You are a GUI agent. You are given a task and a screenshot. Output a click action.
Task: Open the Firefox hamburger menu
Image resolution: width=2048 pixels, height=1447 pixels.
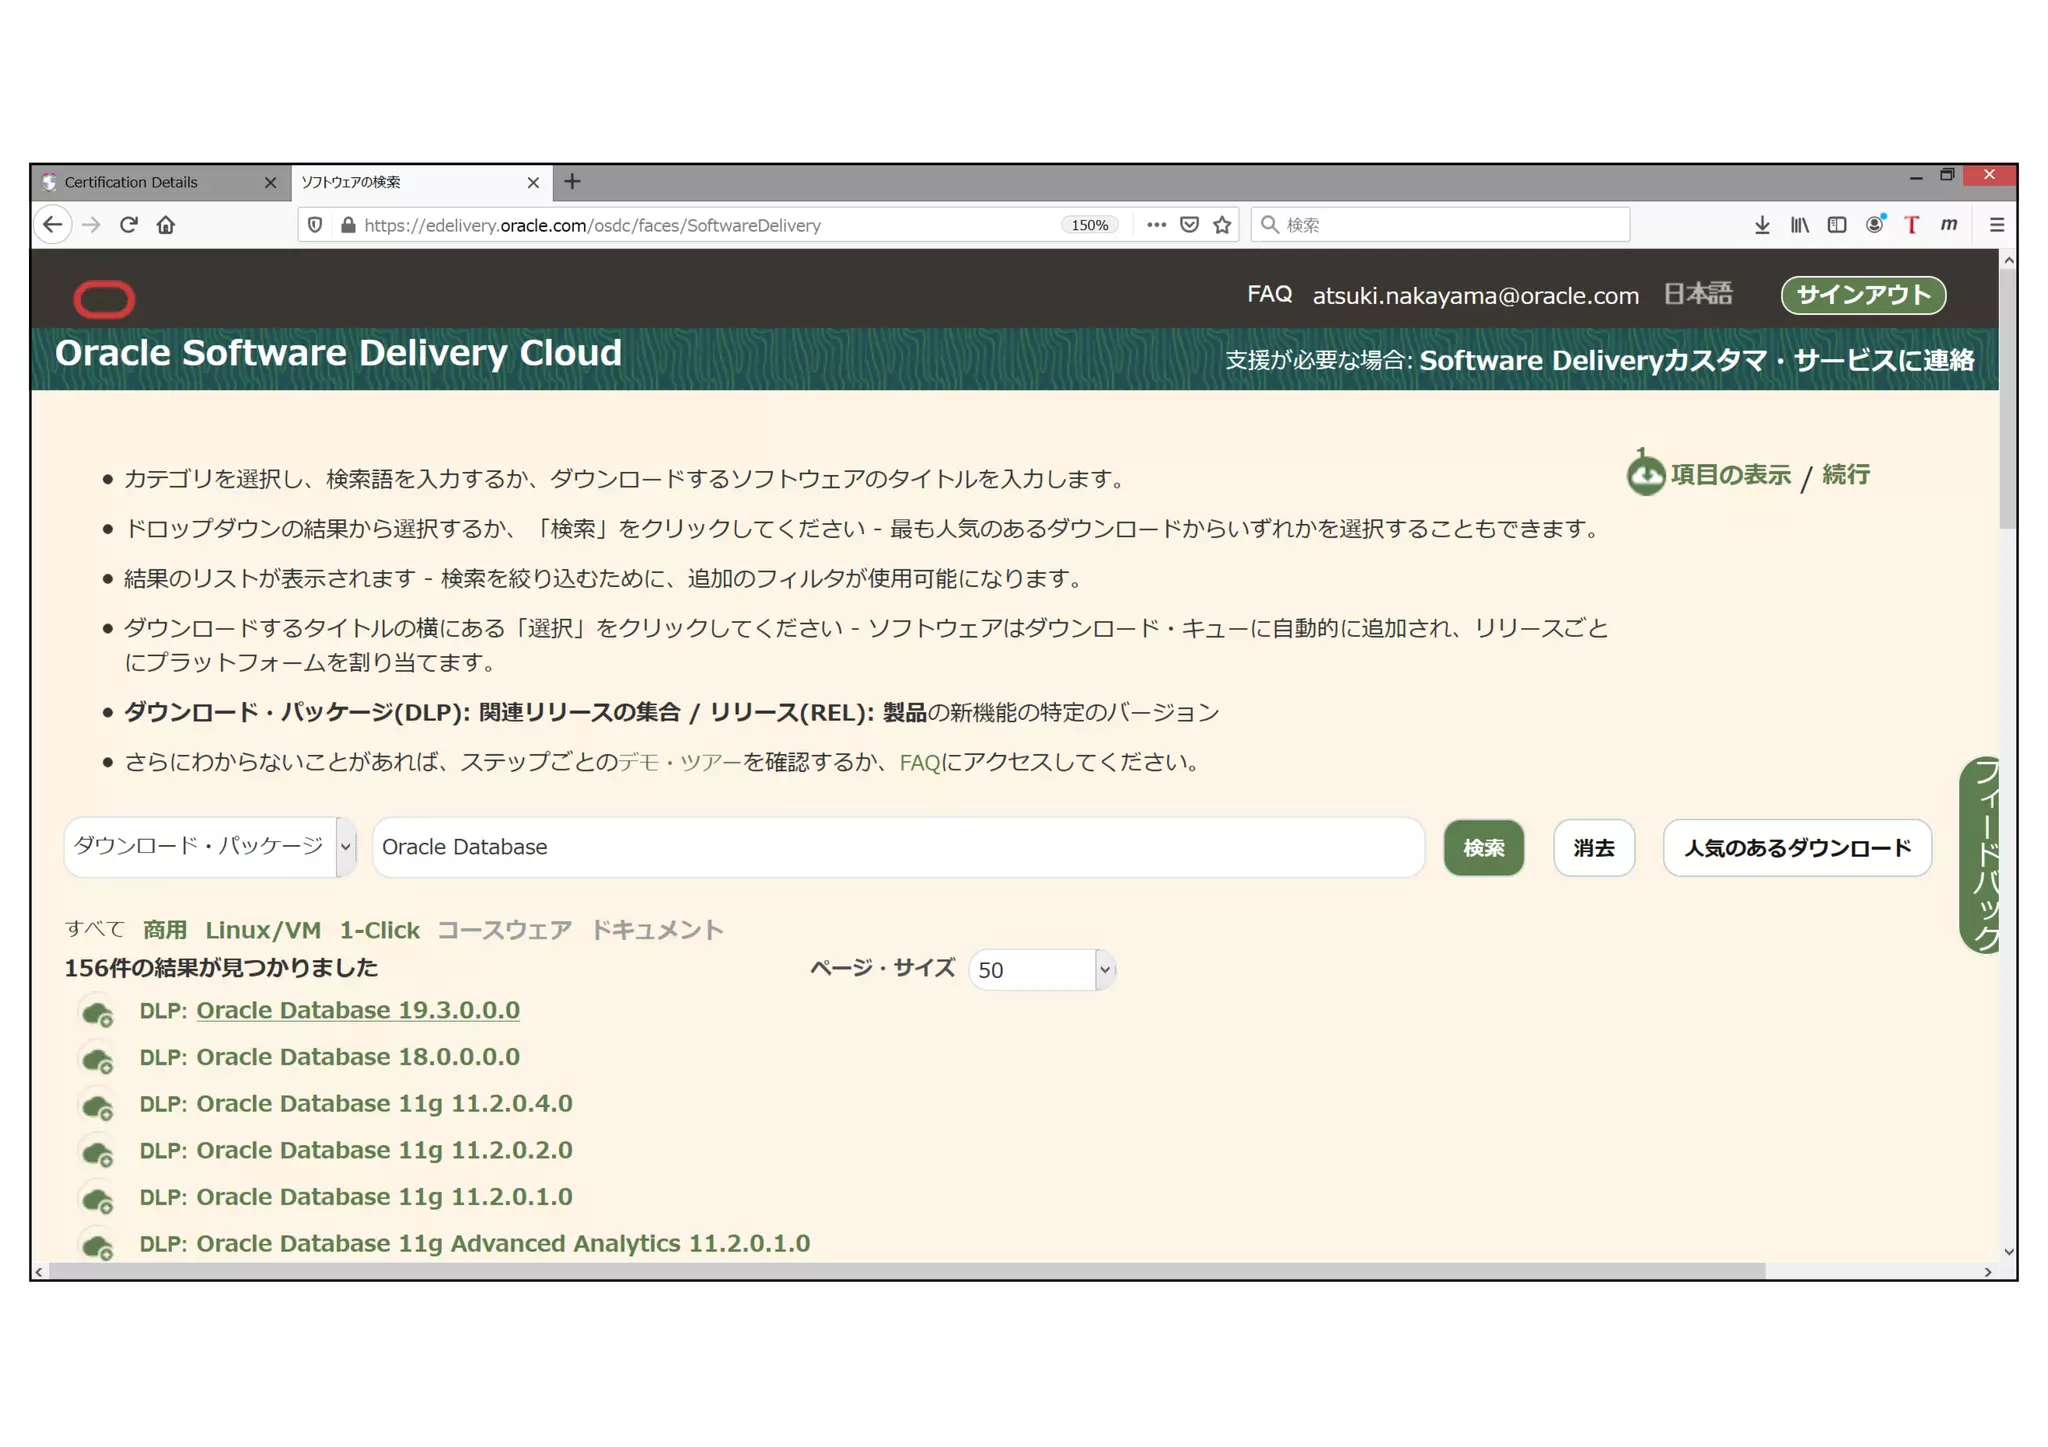1997,225
